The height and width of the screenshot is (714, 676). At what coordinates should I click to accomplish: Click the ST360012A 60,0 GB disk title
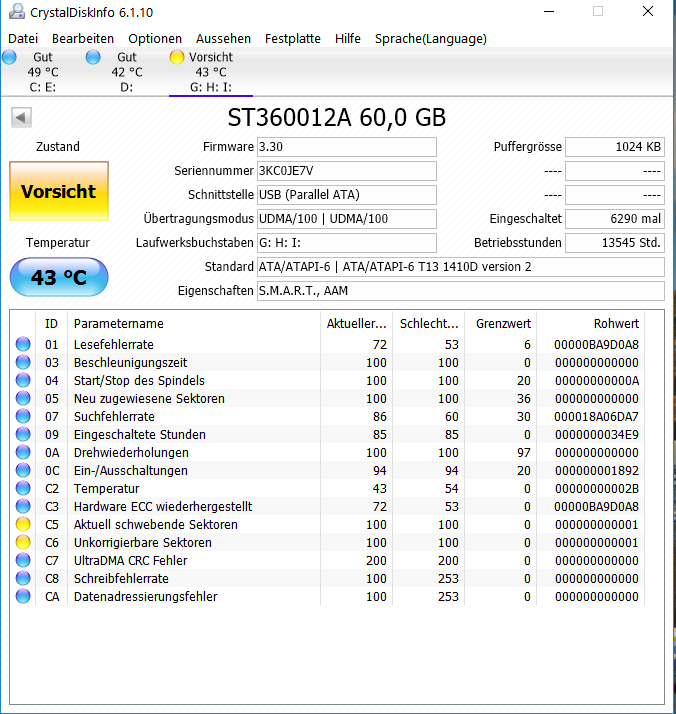[337, 118]
